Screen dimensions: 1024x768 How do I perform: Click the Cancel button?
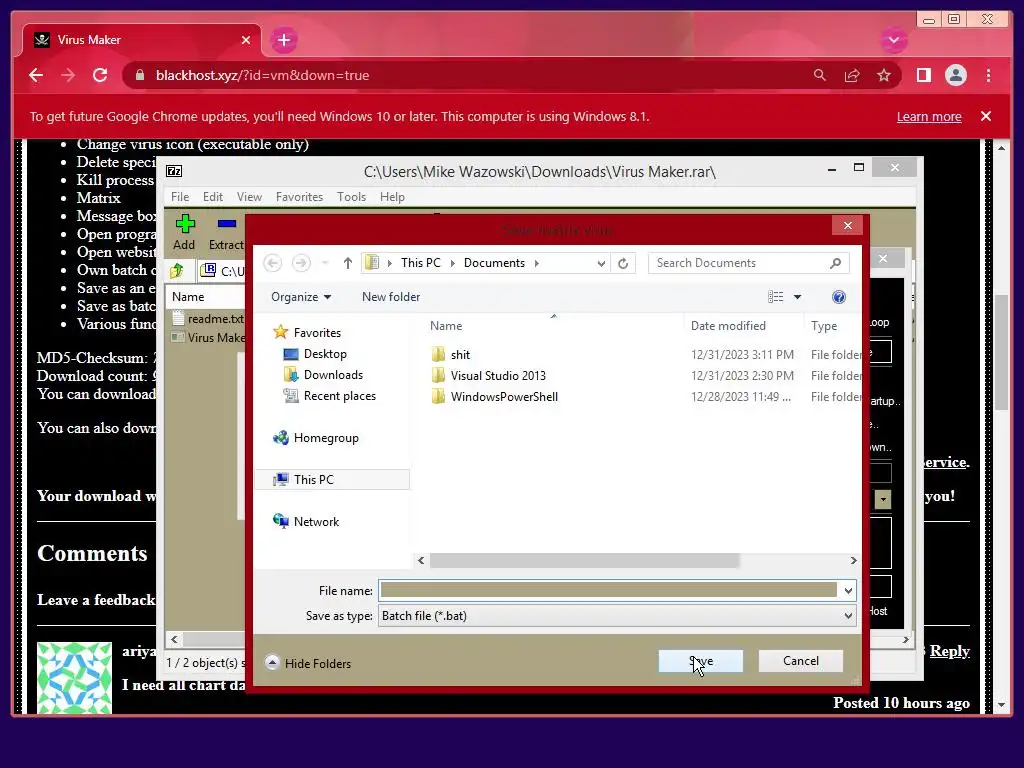pos(801,661)
